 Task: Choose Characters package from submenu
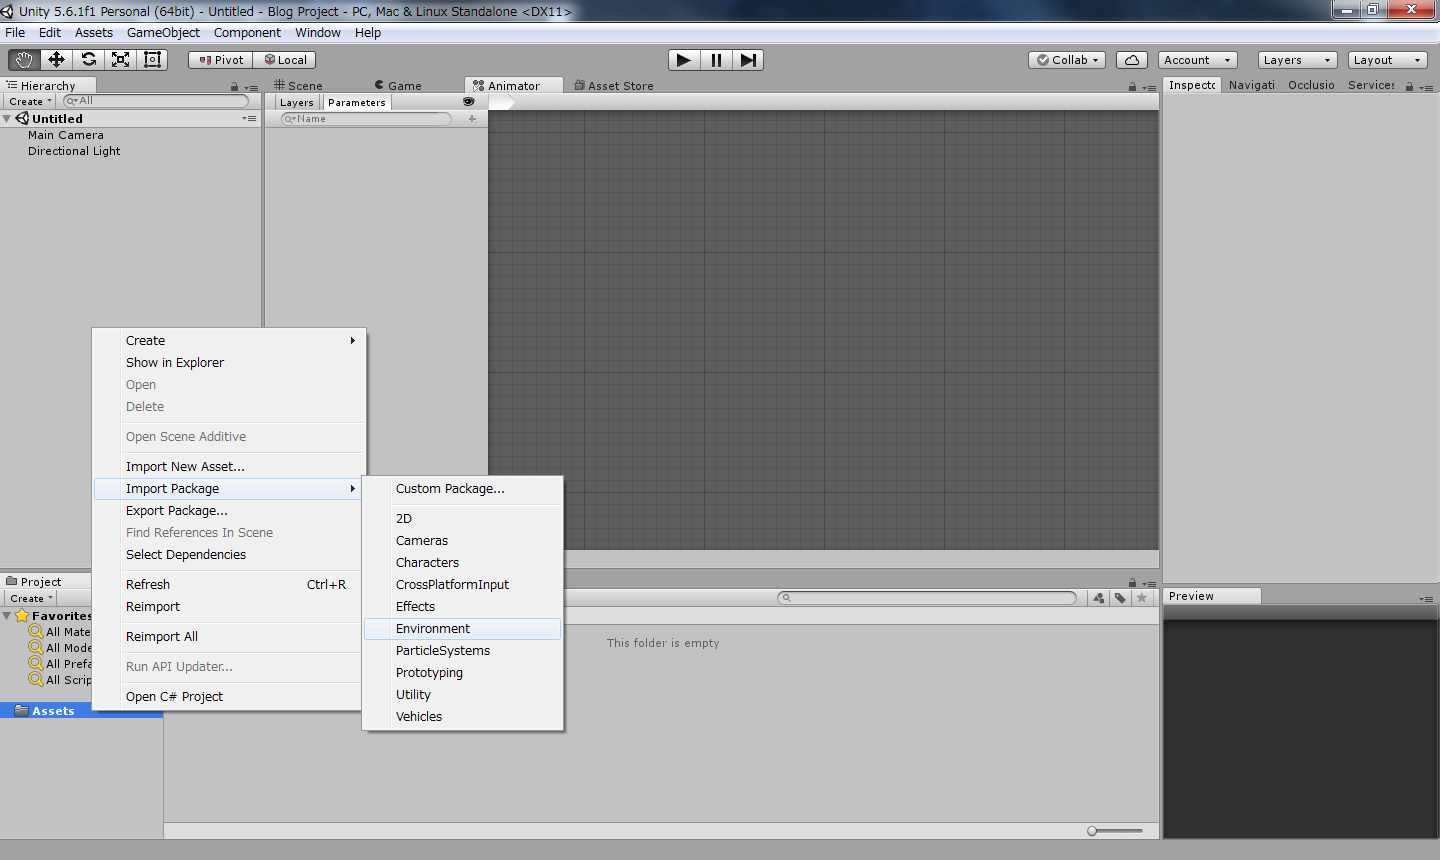(x=462, y=563)
